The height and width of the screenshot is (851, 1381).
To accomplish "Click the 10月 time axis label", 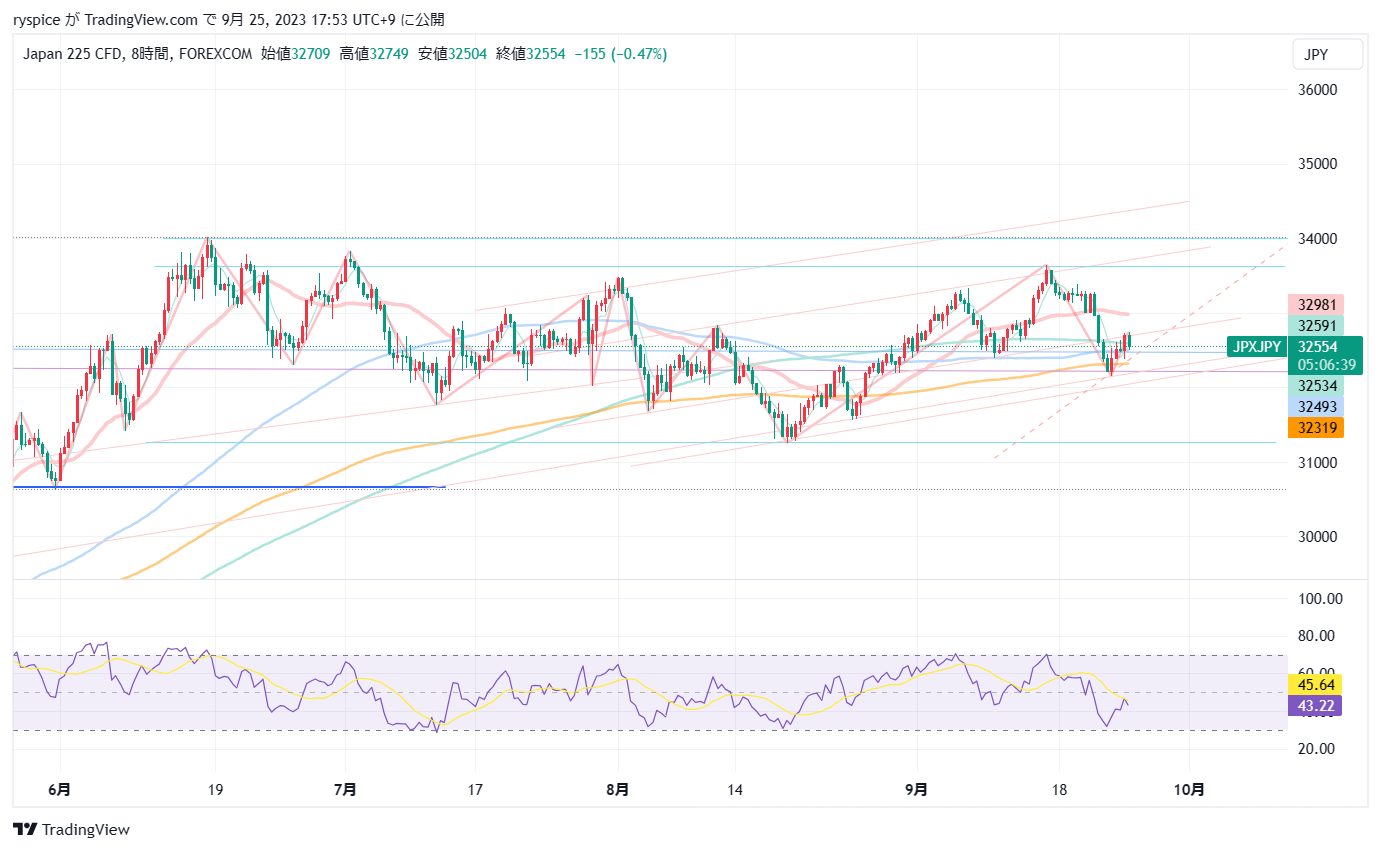I will [x=1191, y=789].
